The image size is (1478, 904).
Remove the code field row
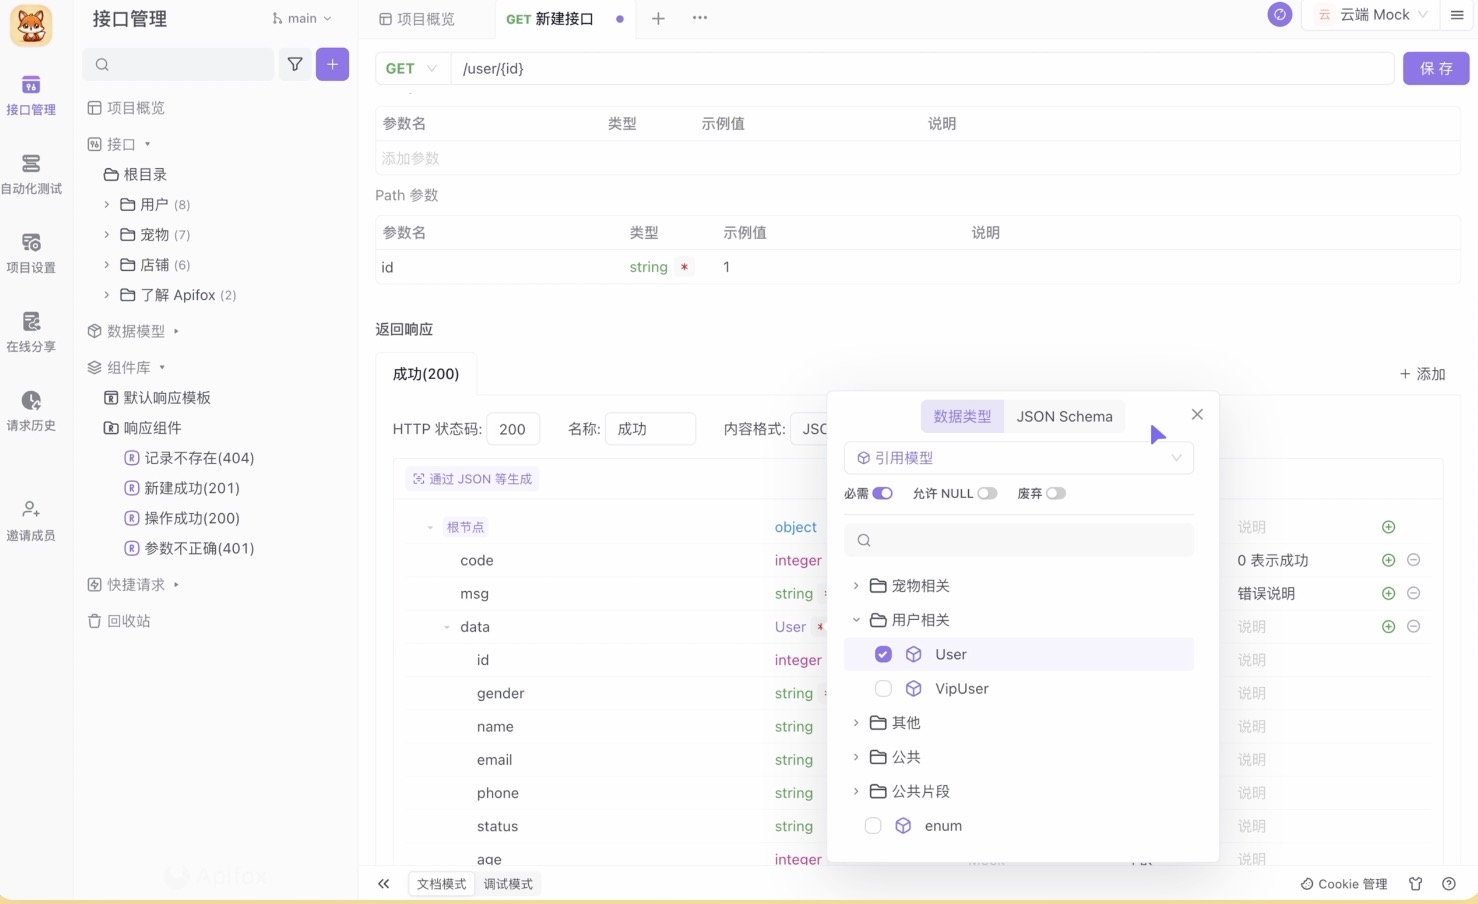coord(1413,560)
